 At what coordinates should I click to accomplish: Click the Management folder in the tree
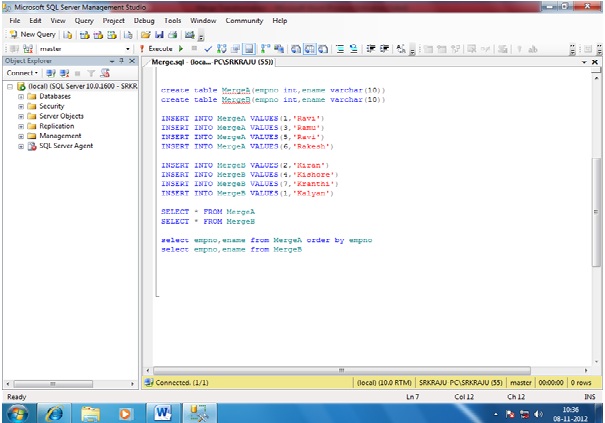coord(60,137)
